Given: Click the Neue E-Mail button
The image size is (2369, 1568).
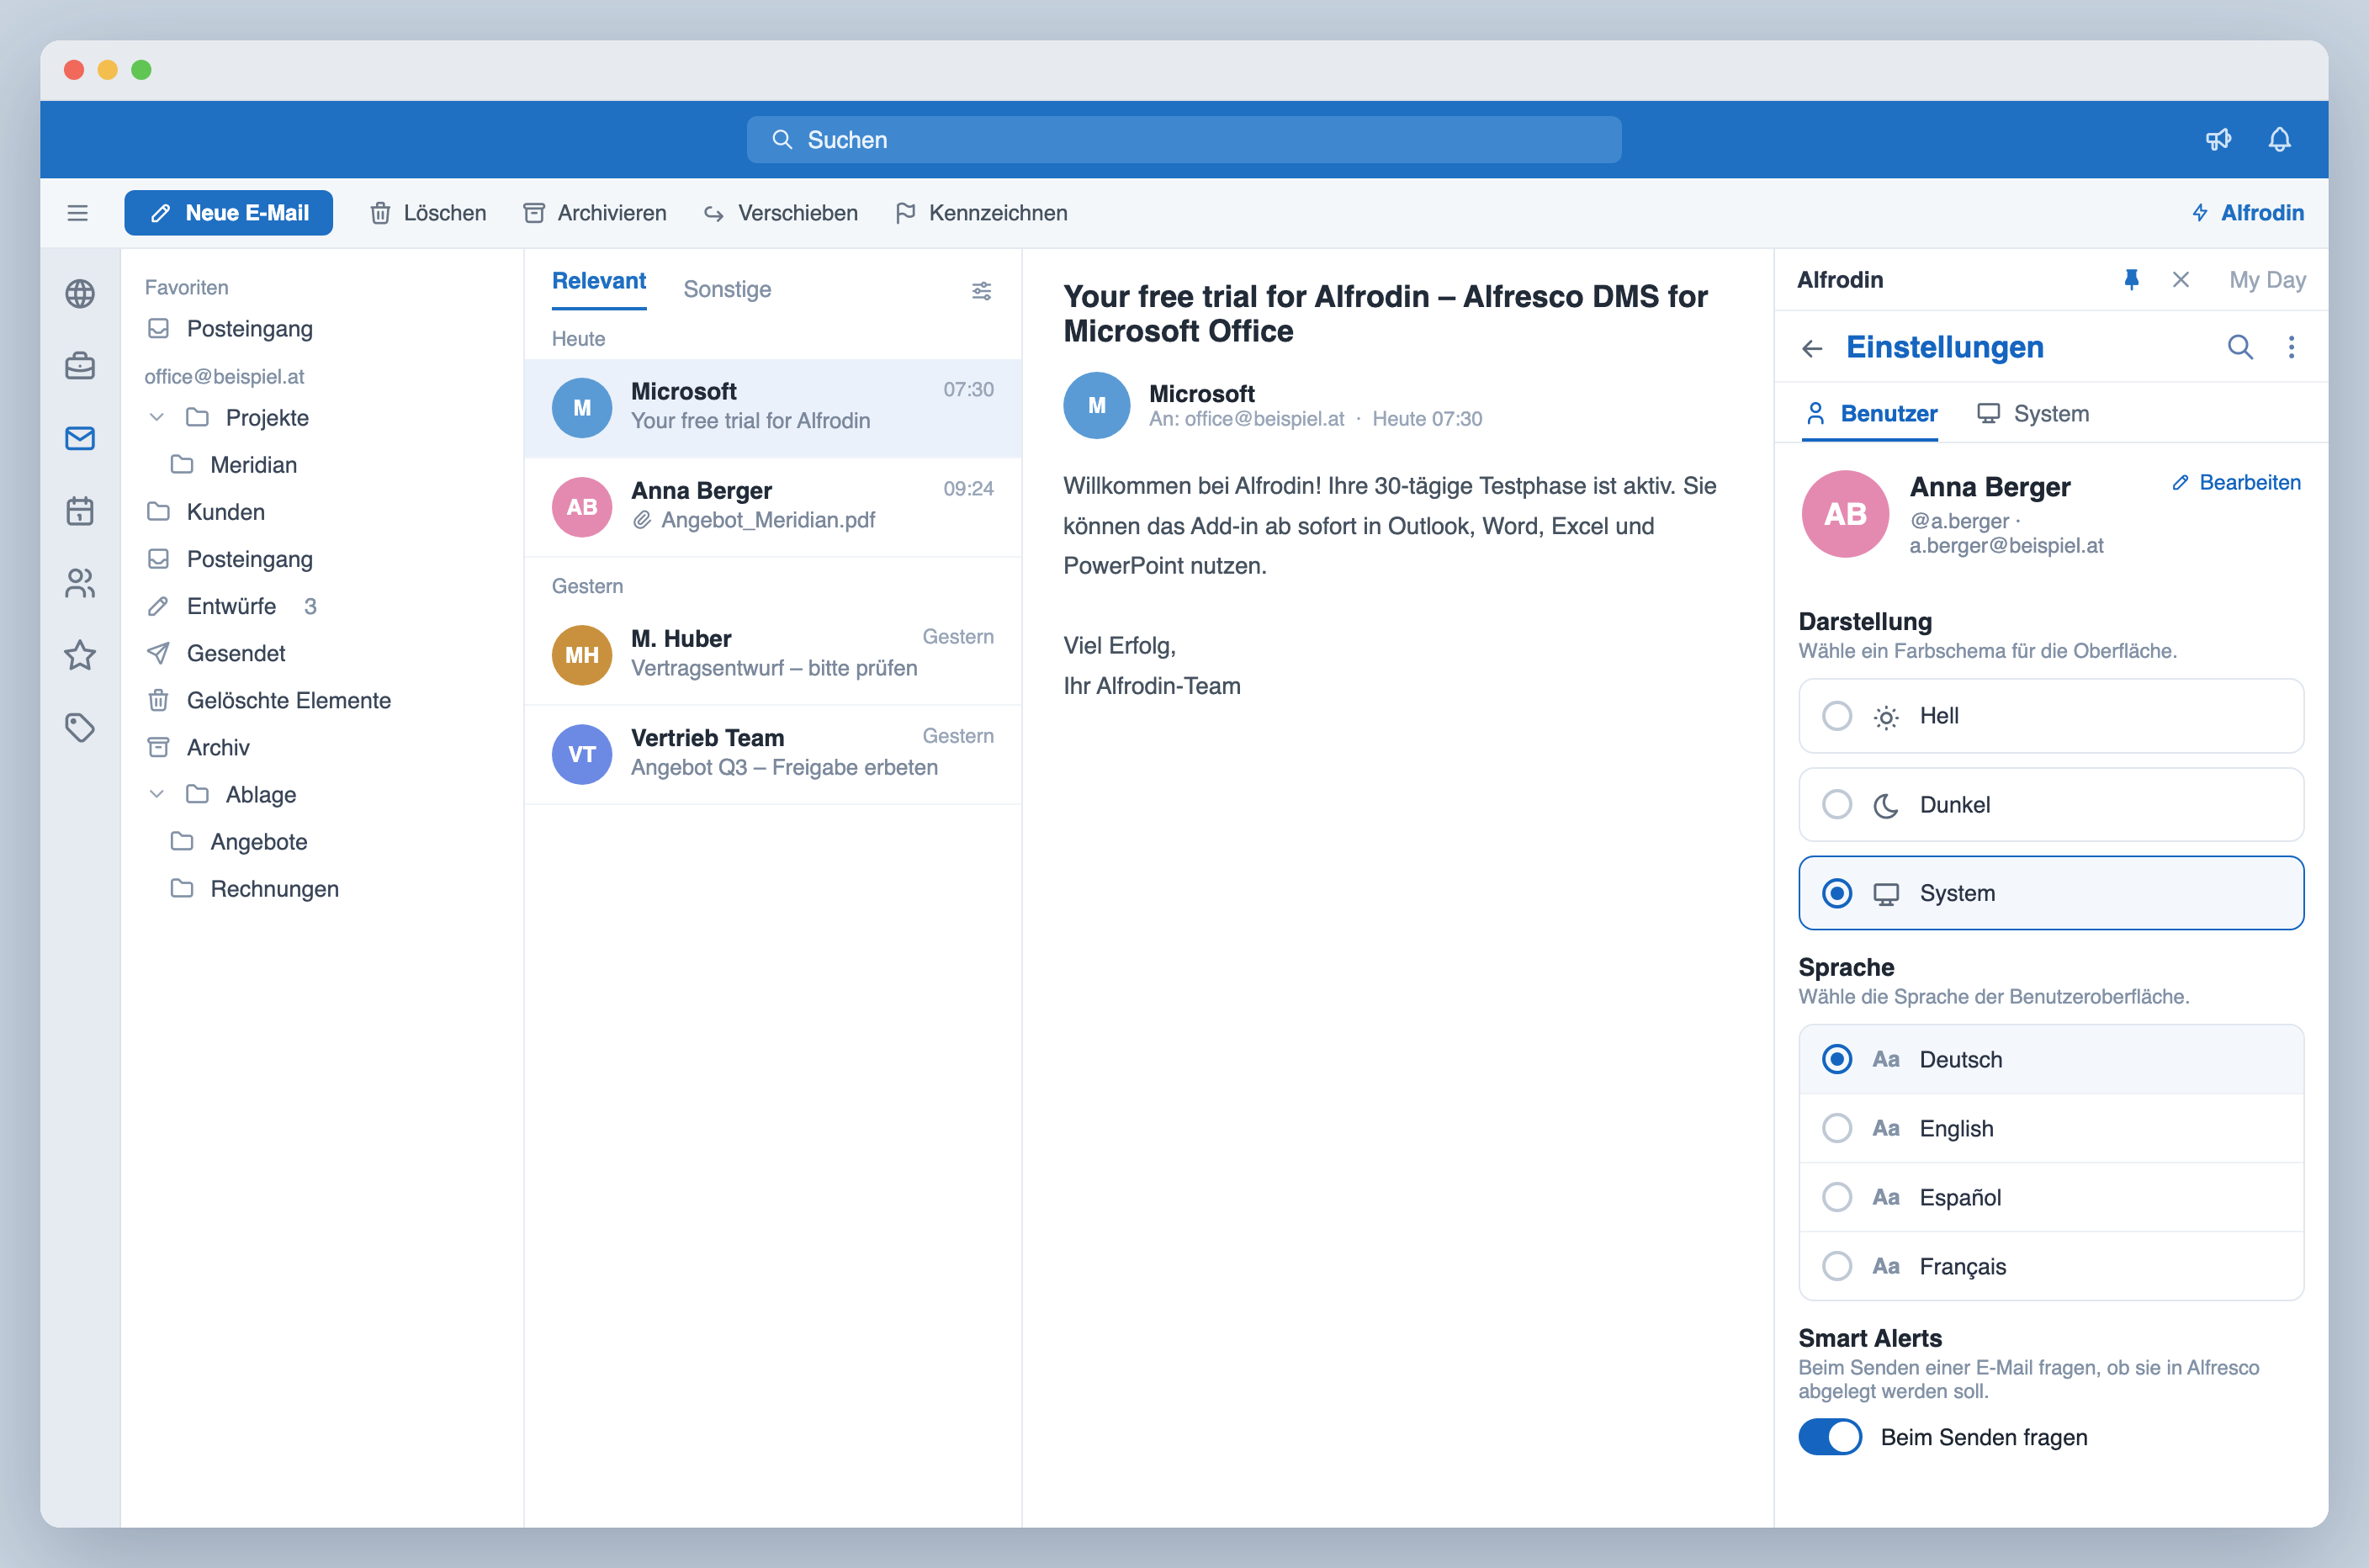Looking at the screenshot, I should (x=228, y=213).
